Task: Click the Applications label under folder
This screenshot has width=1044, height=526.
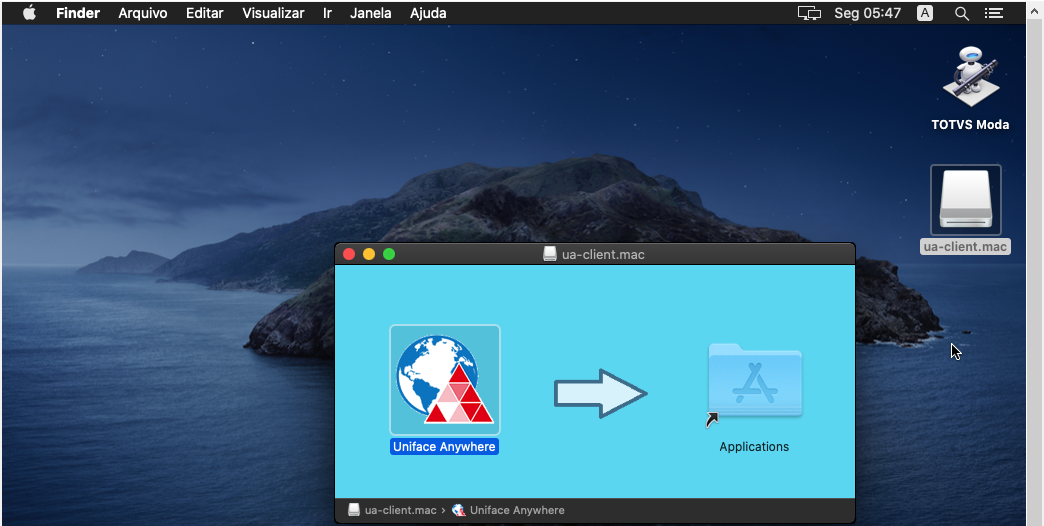Action: (x=754, y=447)
